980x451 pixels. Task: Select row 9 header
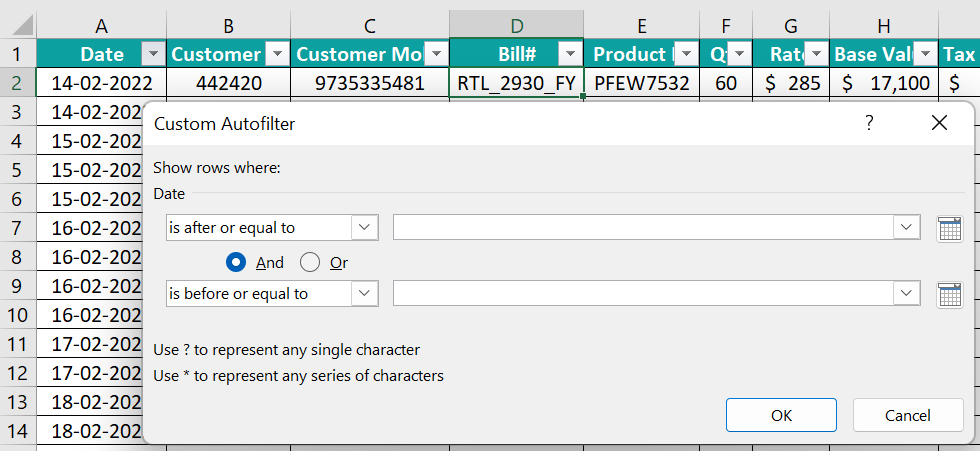[x=18, y=286]
